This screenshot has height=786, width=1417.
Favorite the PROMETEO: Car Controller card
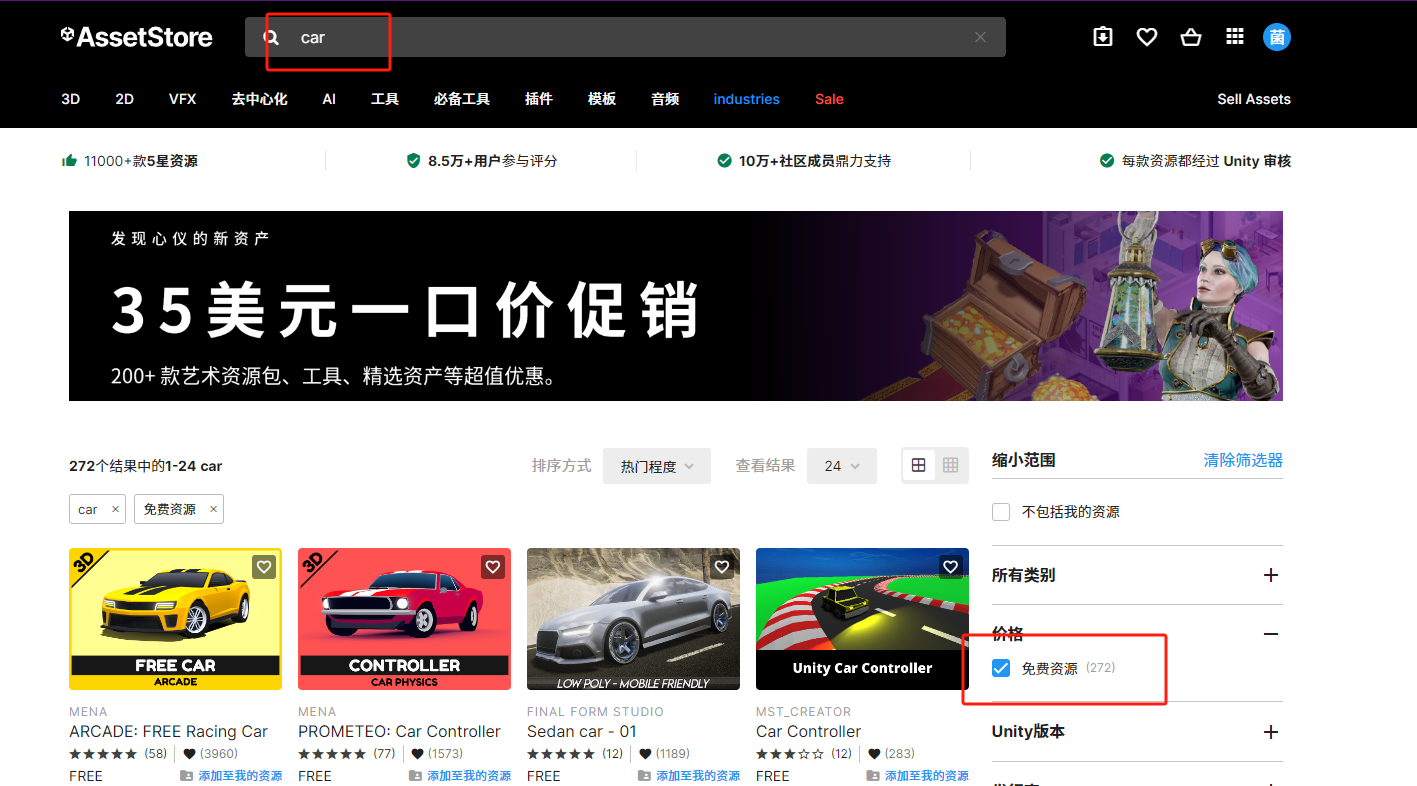(x=493, y=567)
